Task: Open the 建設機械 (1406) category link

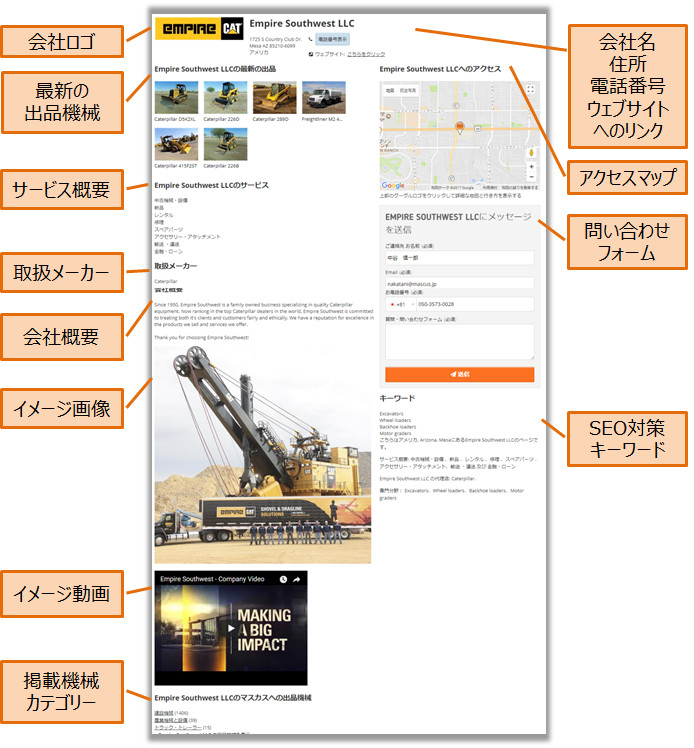Action: coord(164,713)
